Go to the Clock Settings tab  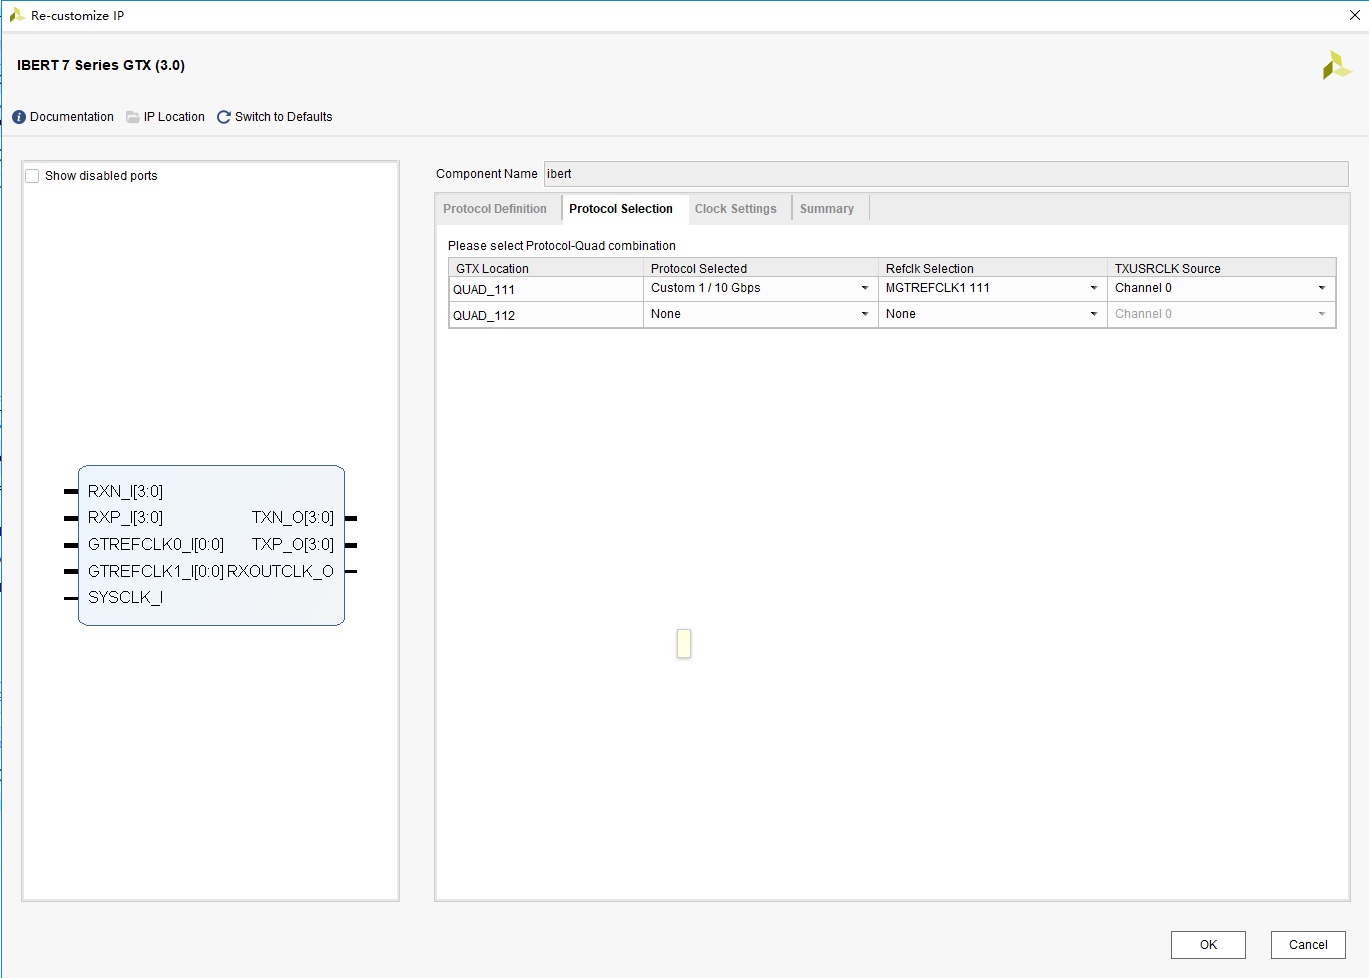pos(736,209)
